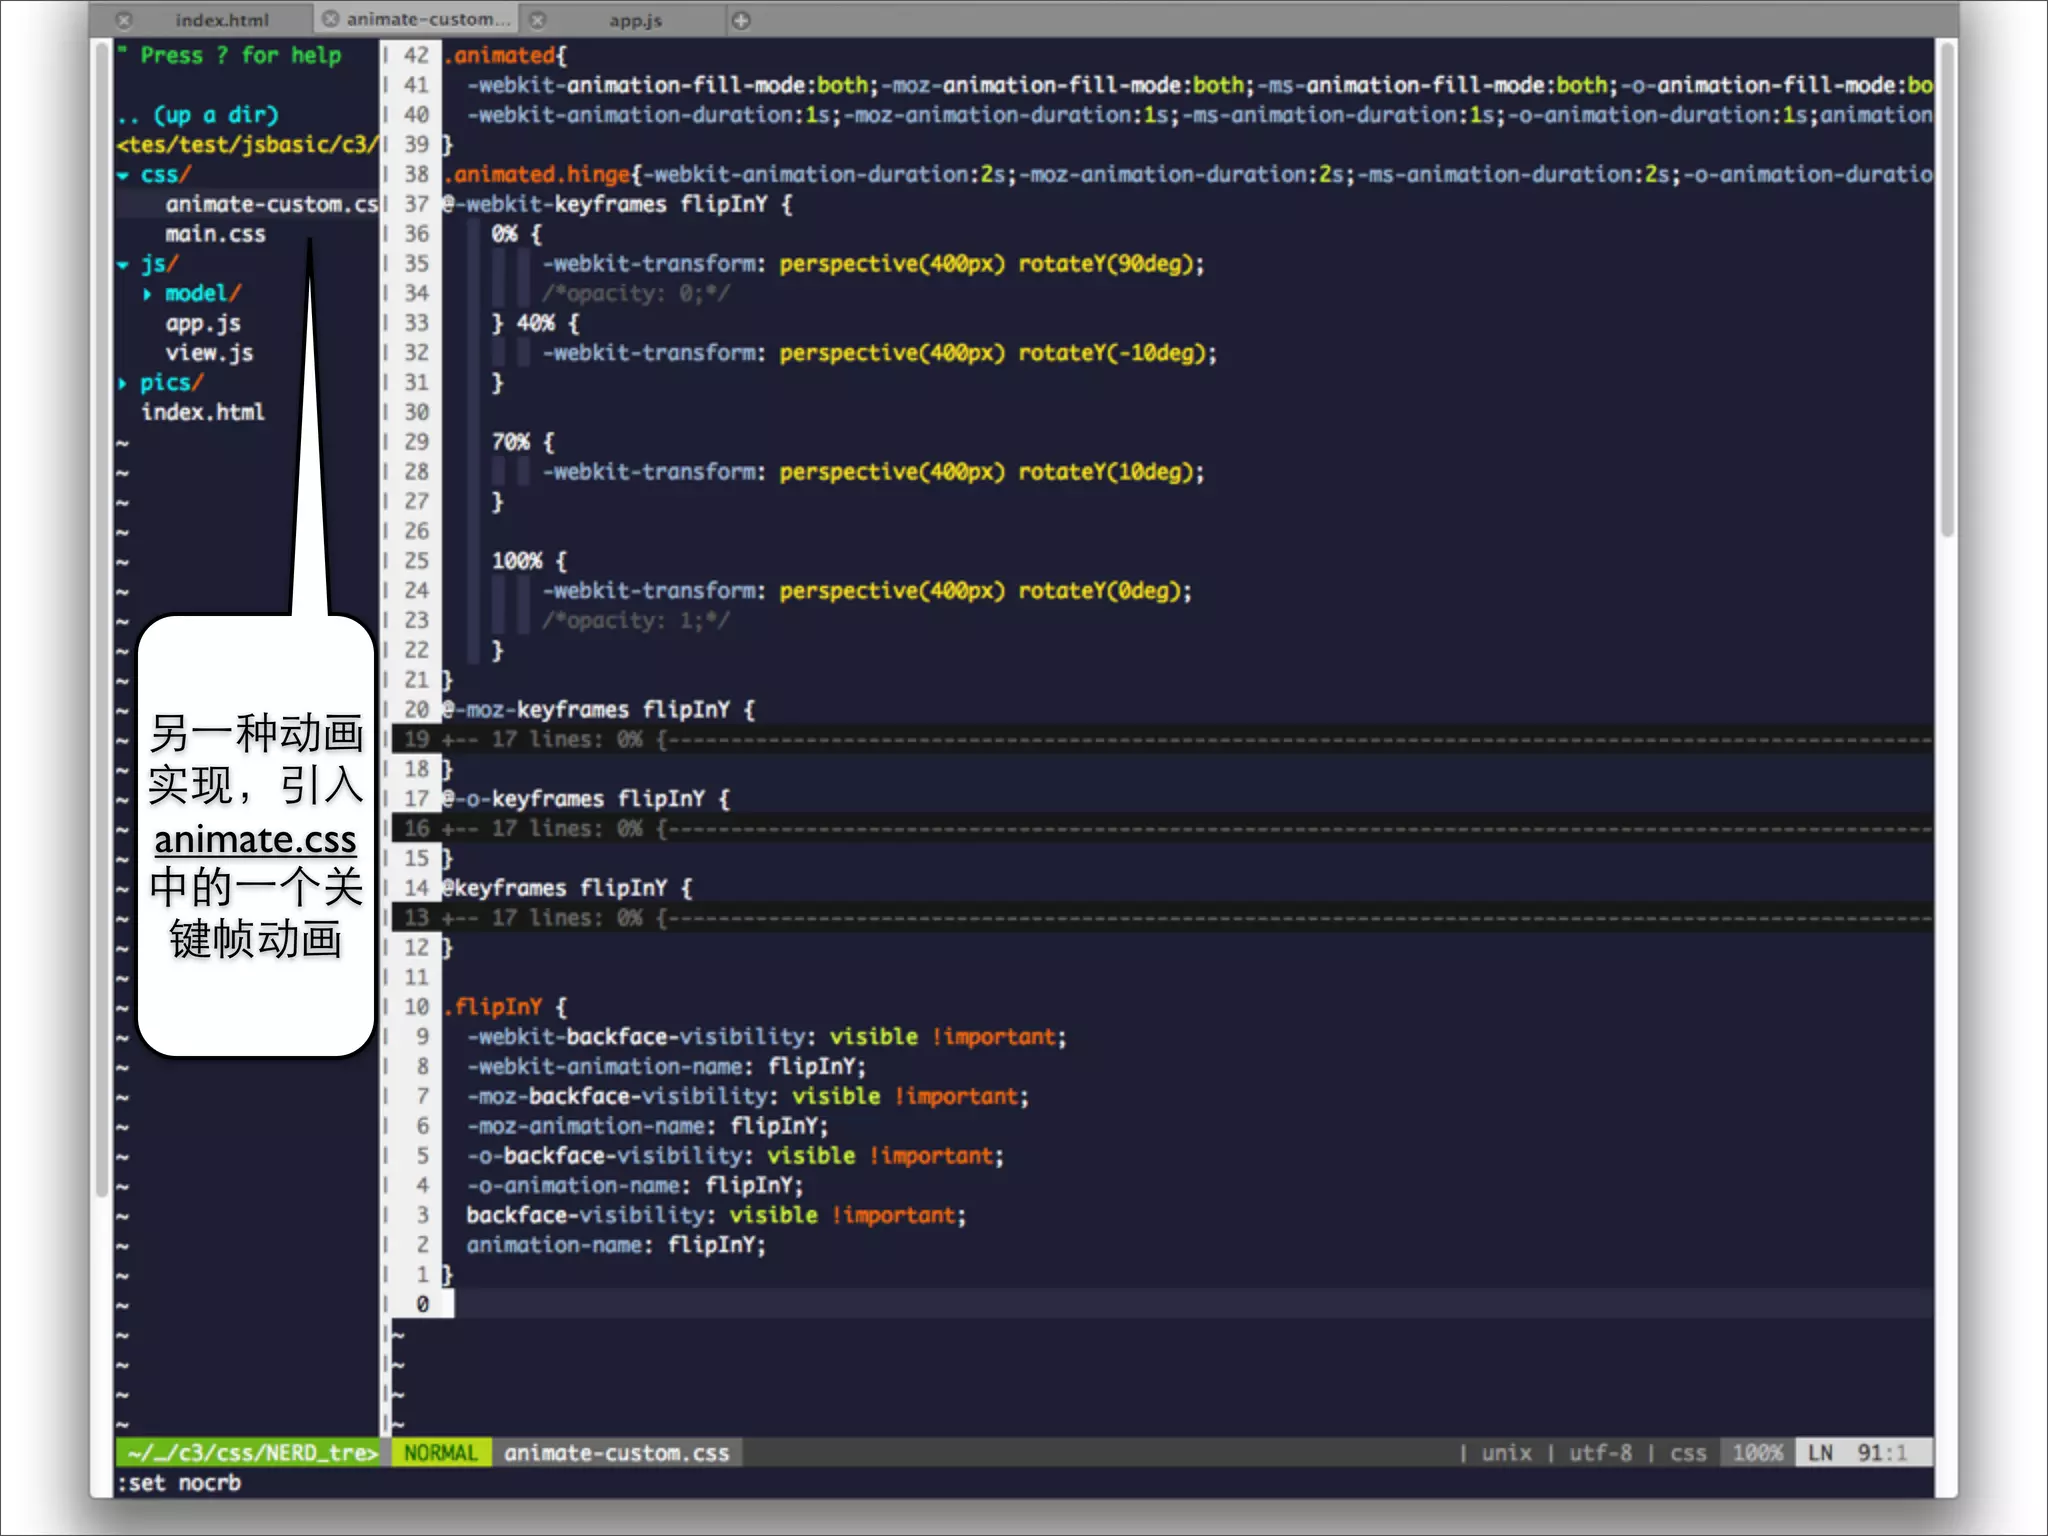
Task: Open a new tab with plus icon
Action: pyautogui.click(x=741, y=20)
